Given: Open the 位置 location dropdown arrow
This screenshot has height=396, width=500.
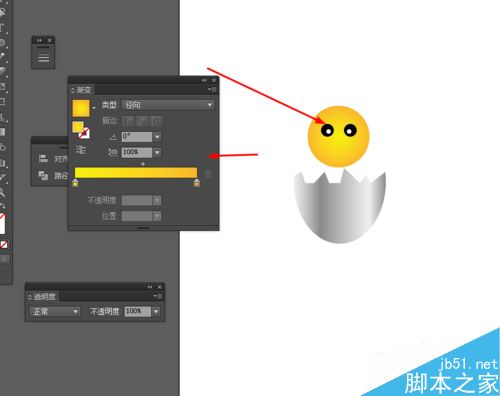Looking at the screenshot, I should click(157, 216).
